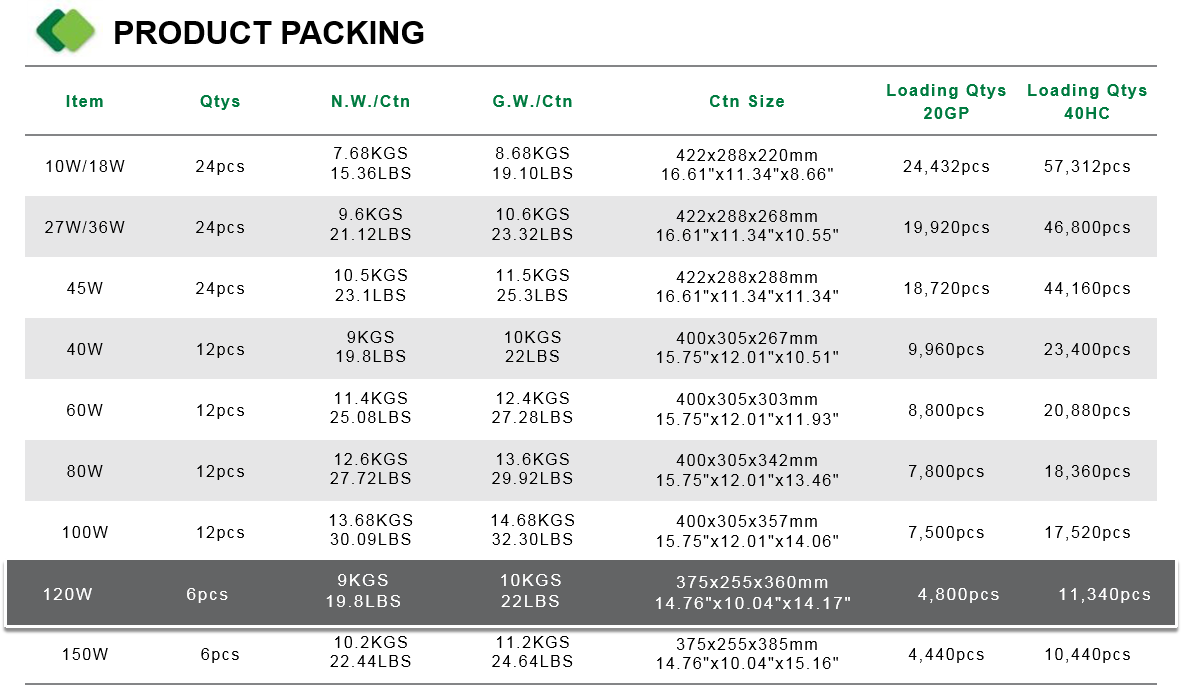The image size is (1183, 686).
Task: Select the Qtys column header
Action: pos(220,101)
